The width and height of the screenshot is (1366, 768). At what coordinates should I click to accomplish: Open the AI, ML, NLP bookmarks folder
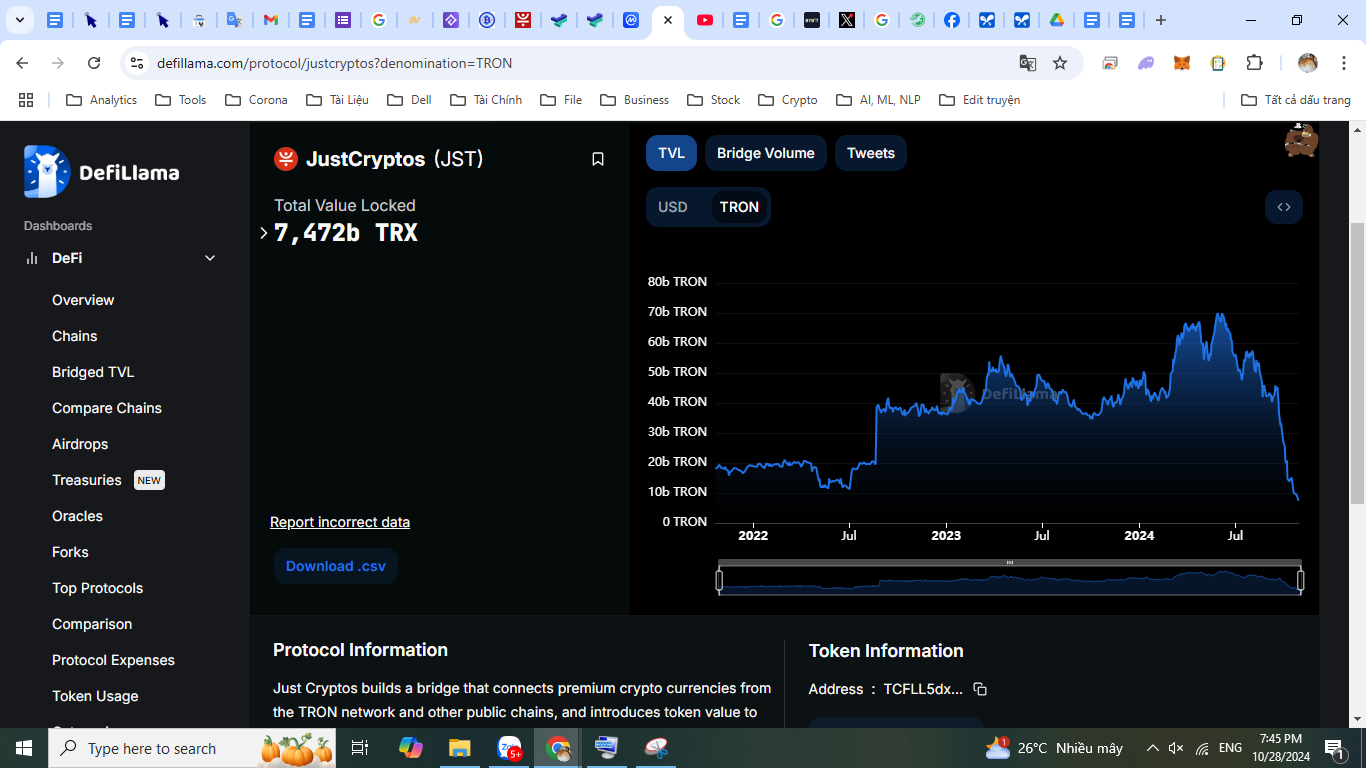(x=877, y=100)
